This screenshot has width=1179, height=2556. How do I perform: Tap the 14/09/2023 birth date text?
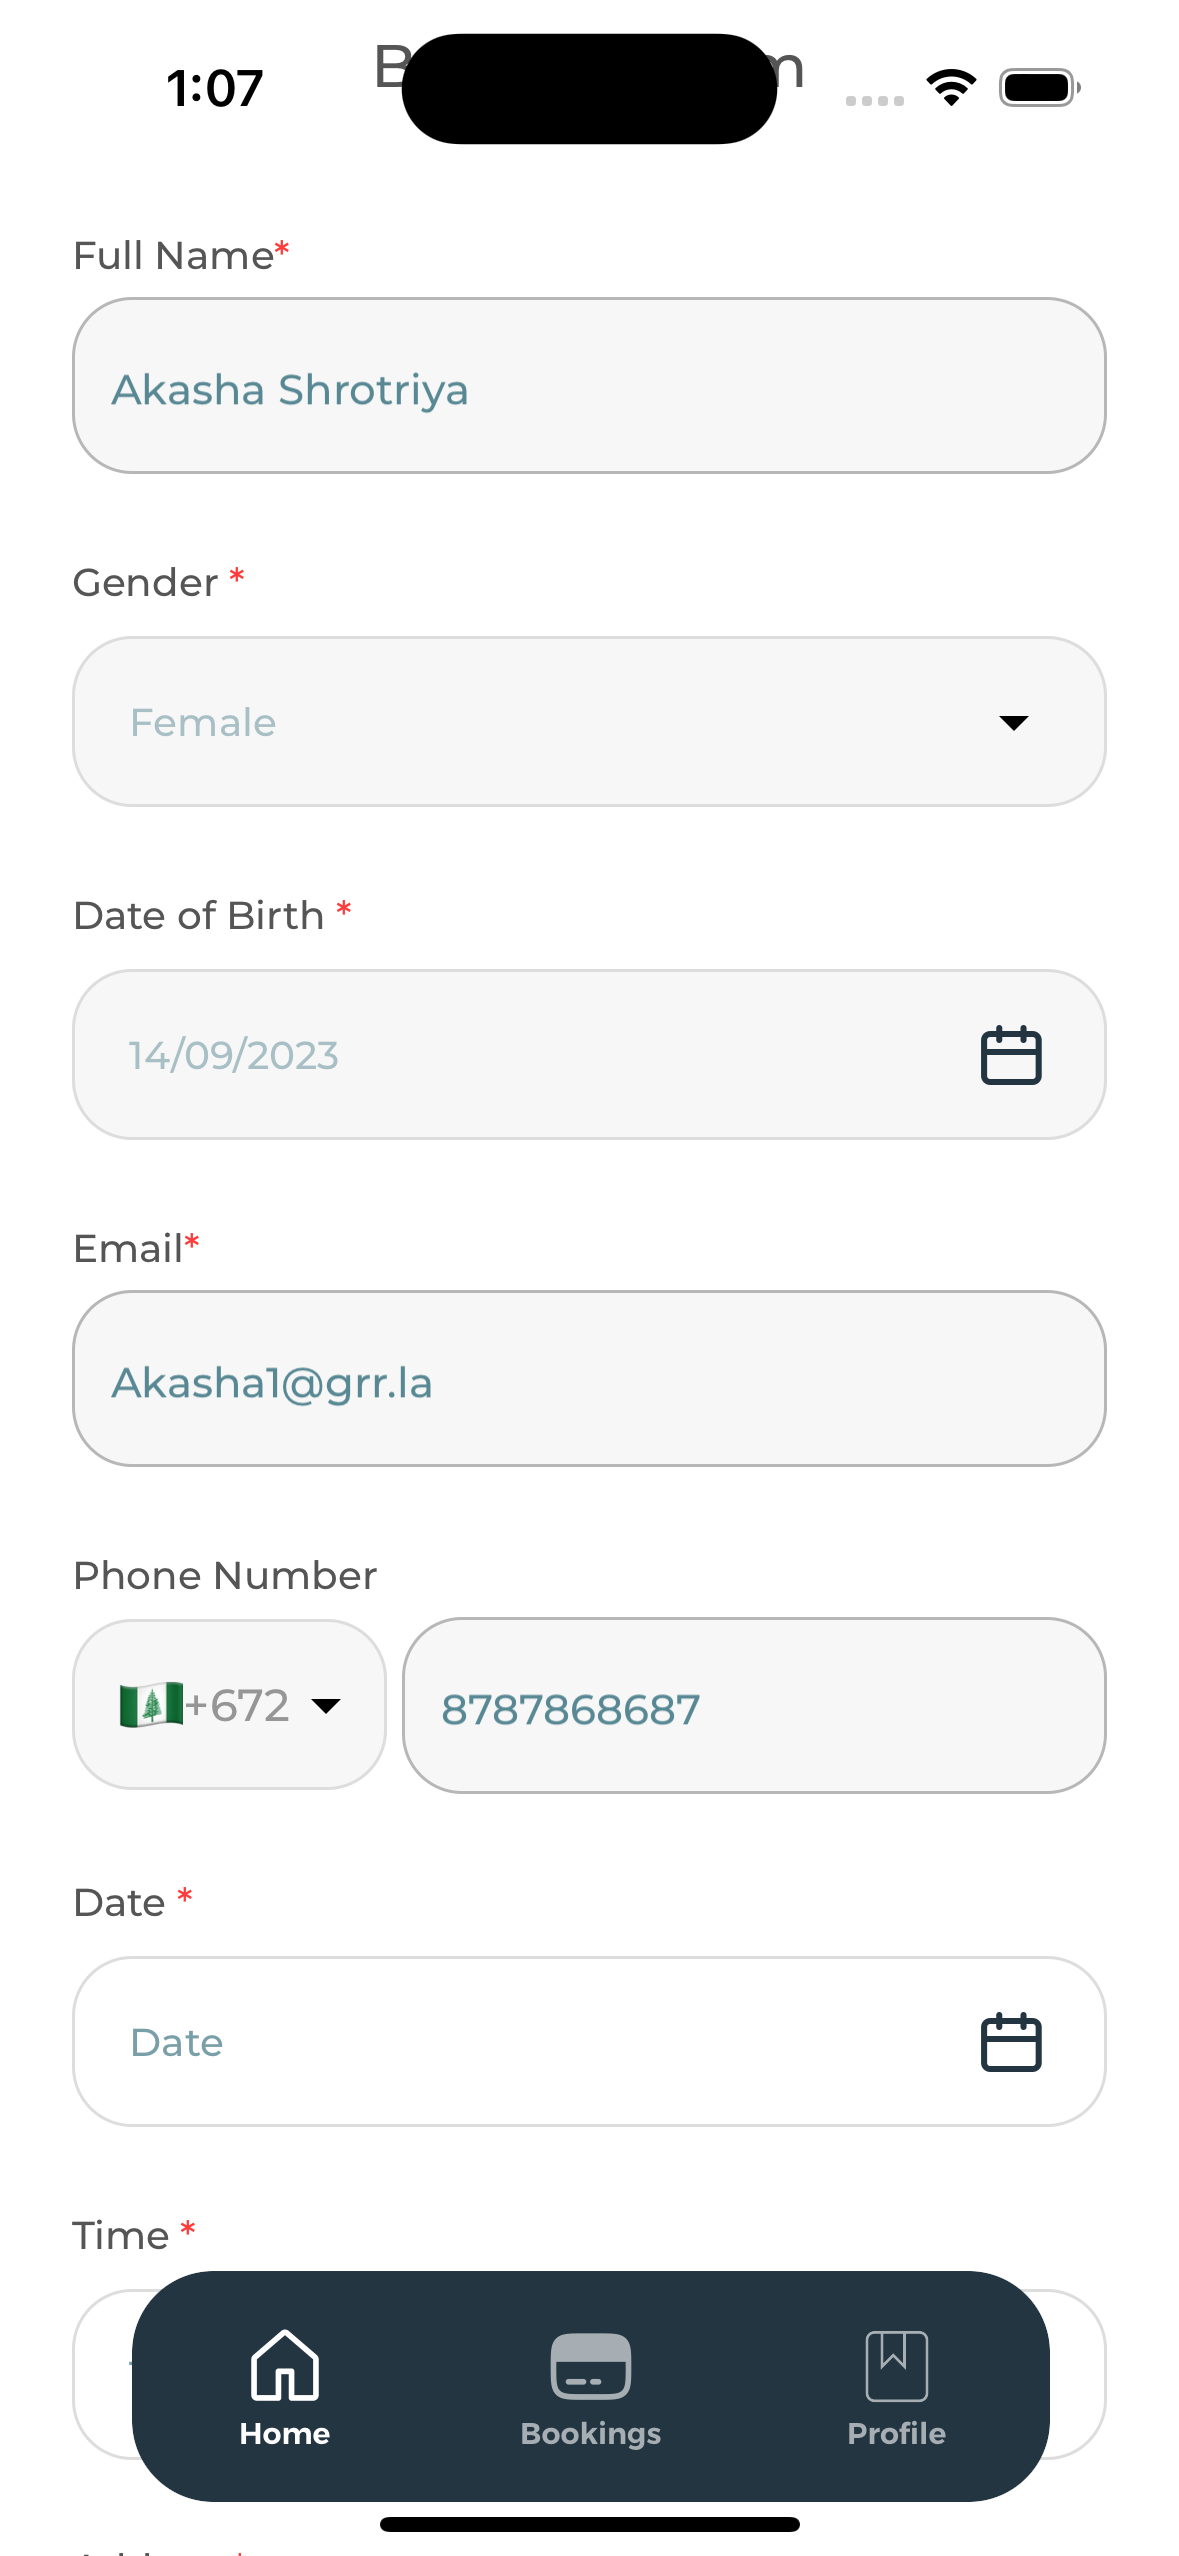[234, 1056]
